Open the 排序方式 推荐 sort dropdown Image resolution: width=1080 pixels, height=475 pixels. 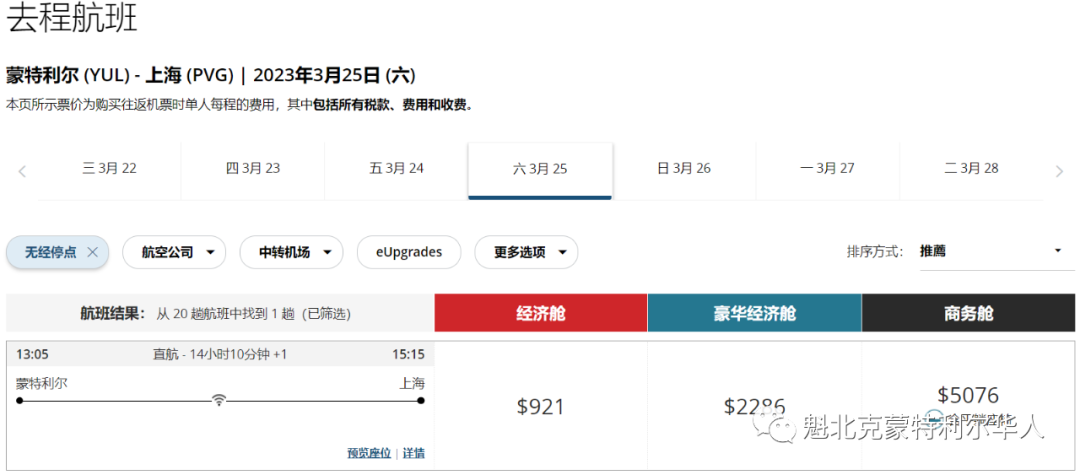(x=997, y=251)
